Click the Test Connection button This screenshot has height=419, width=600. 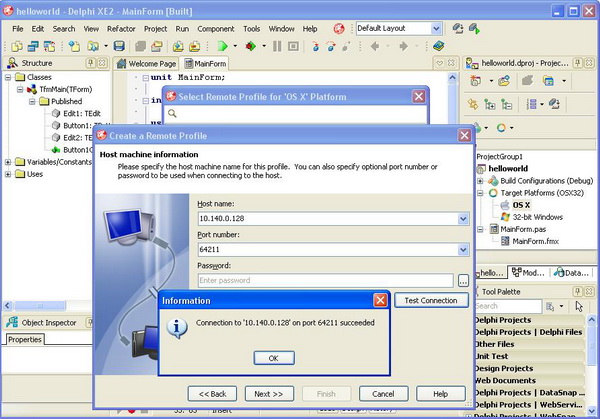(x=431, y=300)
